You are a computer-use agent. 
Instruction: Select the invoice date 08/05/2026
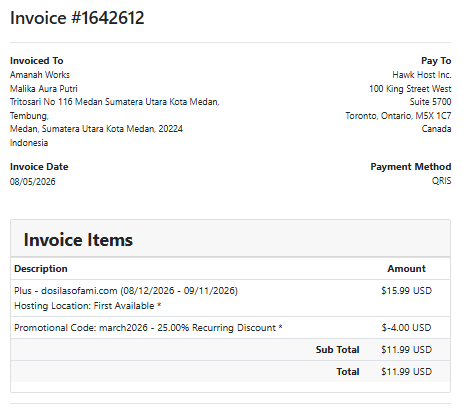coord(33,182)
